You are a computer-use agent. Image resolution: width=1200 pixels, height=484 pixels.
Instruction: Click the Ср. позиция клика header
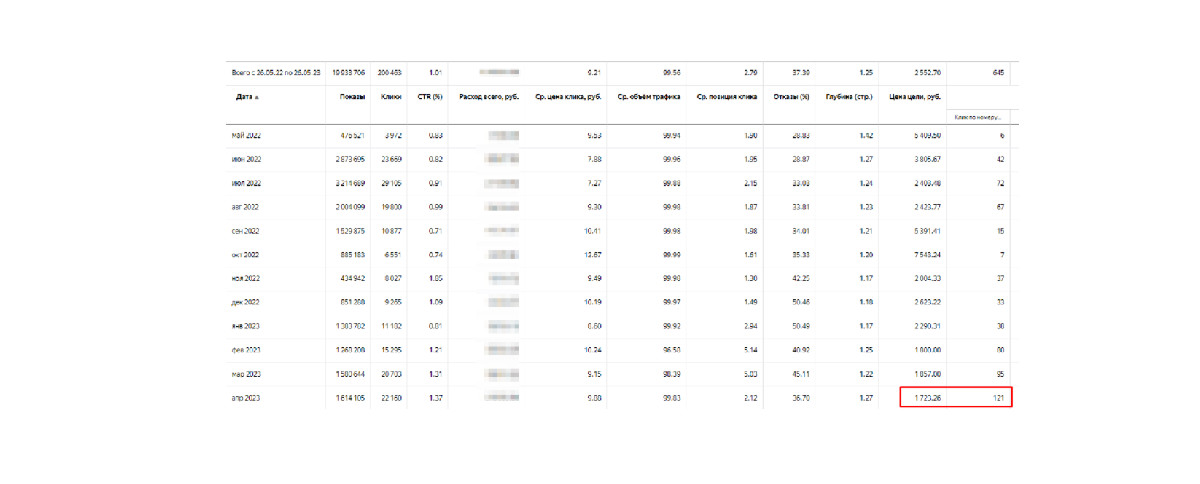(728, 97)
